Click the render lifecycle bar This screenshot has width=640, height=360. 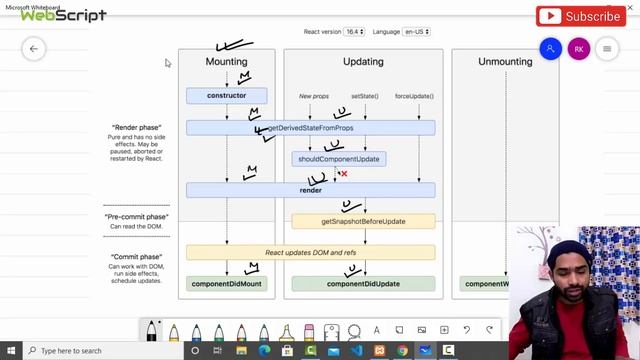point(311,190)
